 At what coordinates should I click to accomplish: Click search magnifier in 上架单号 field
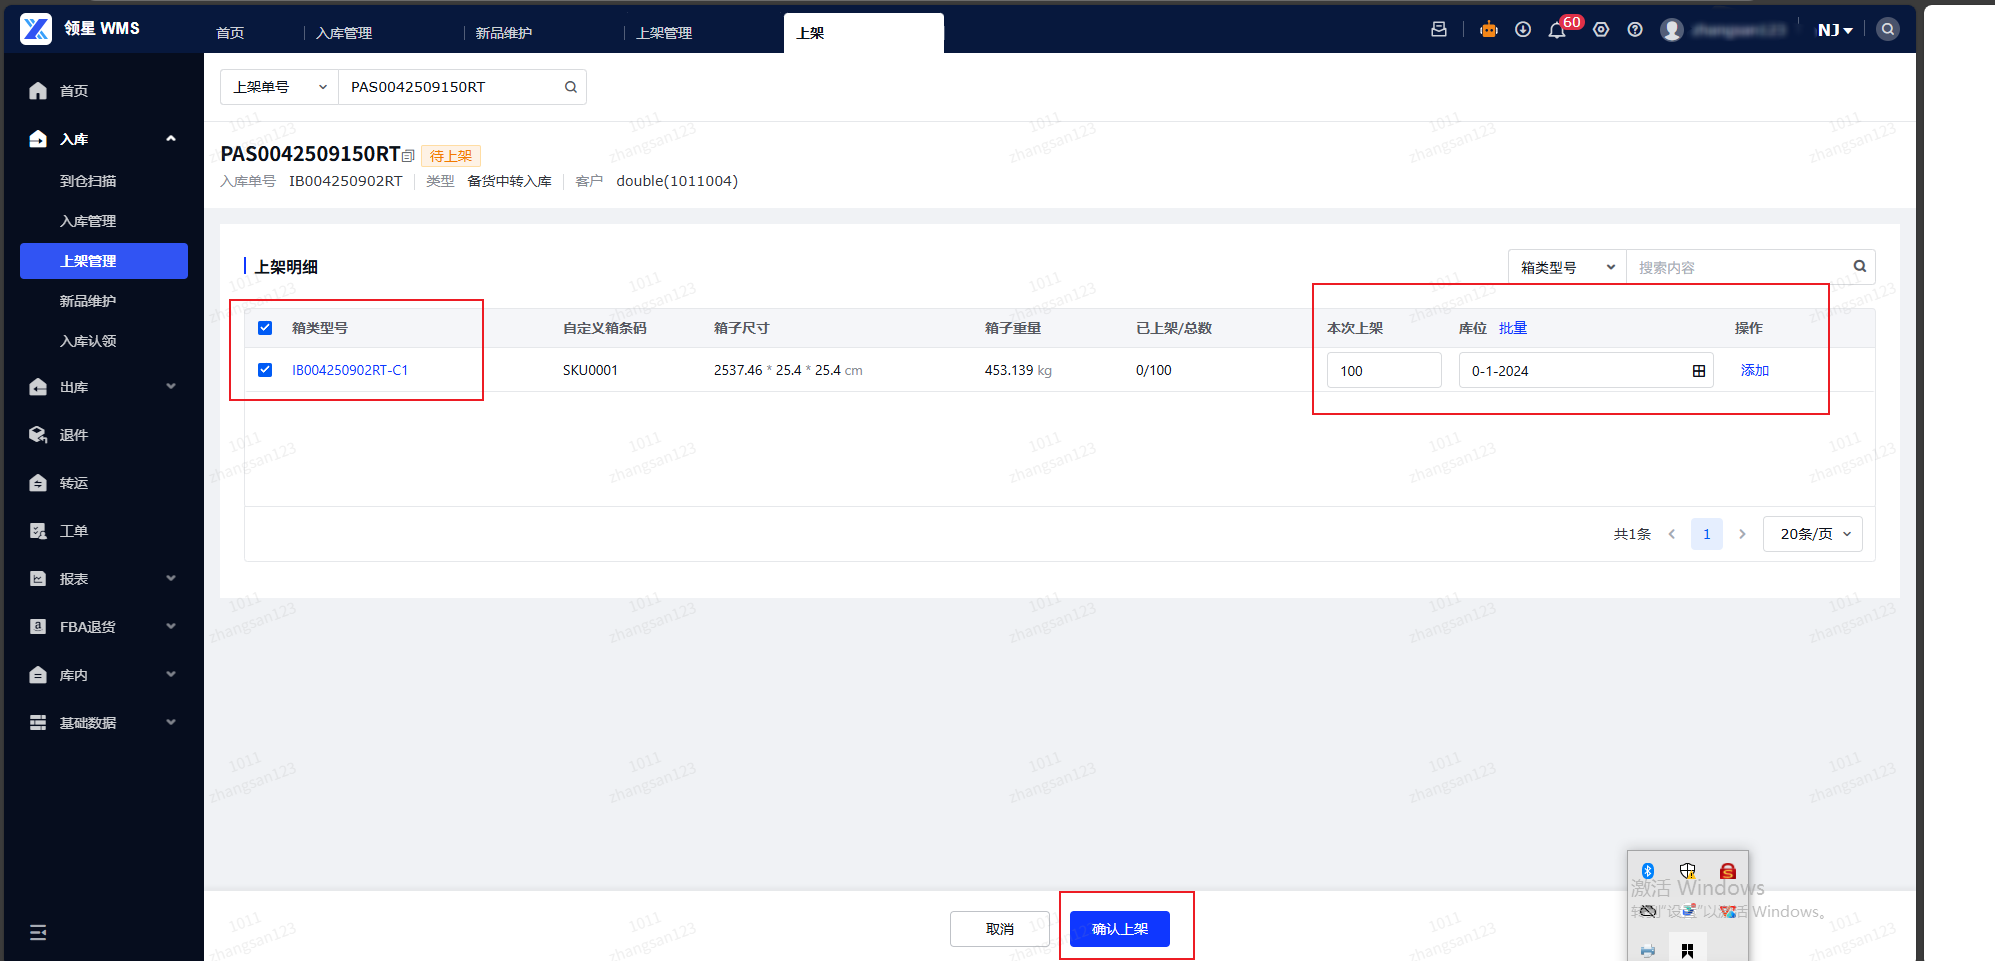pos(571,87)
